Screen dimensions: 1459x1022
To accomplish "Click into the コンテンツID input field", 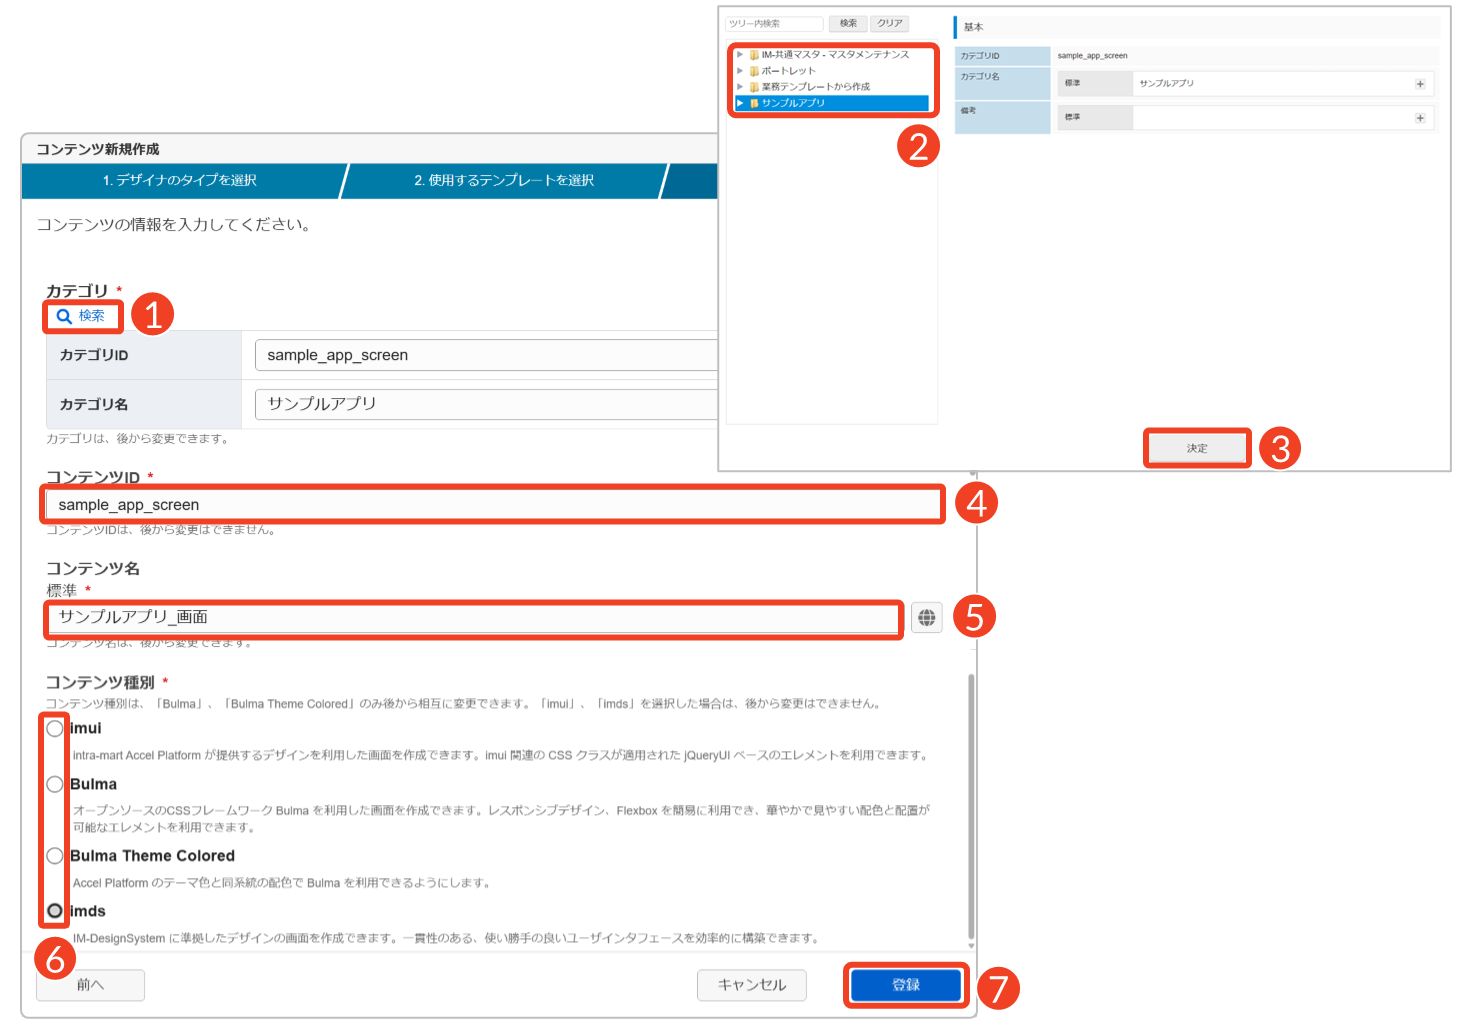I will point(492,505).
